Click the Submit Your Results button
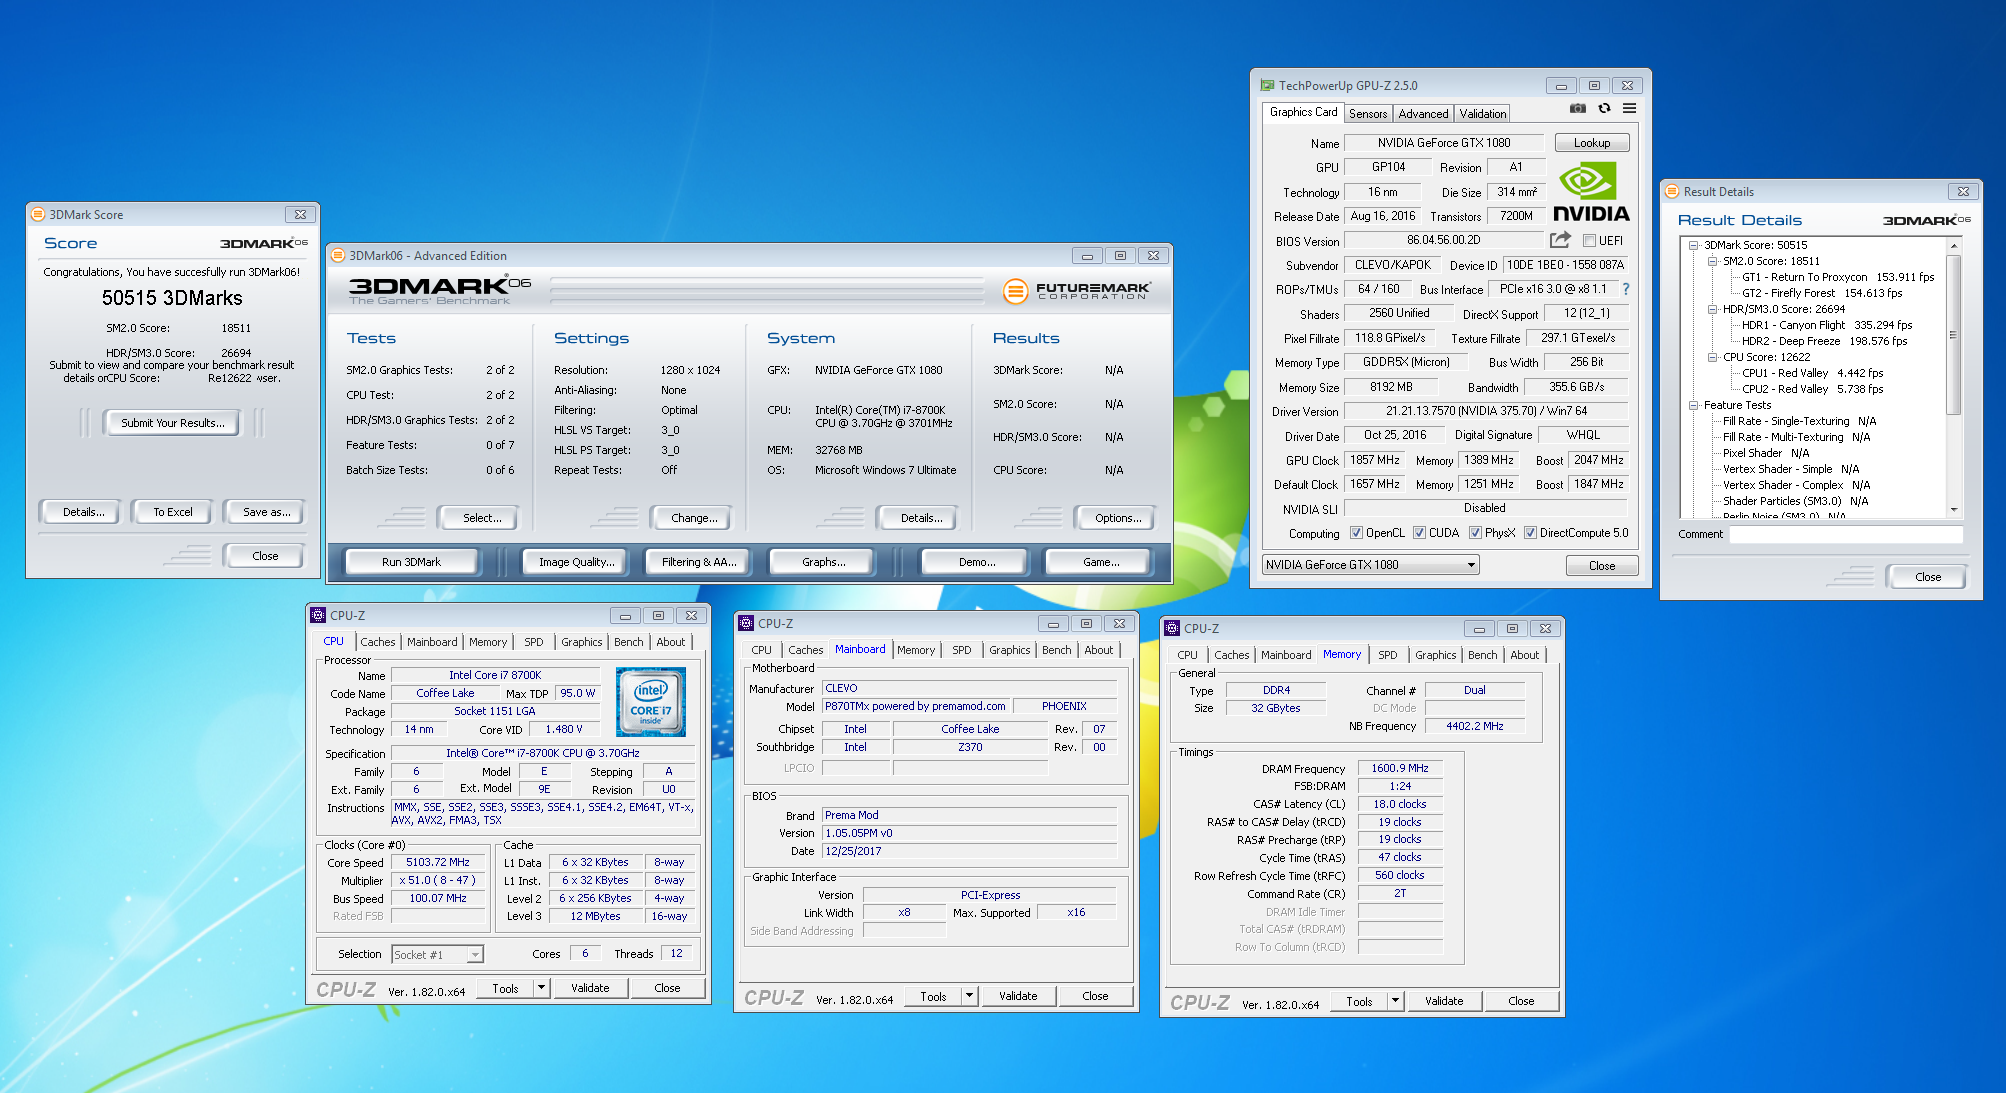Screen dimensions: 2006x1093 coord(172,423)
